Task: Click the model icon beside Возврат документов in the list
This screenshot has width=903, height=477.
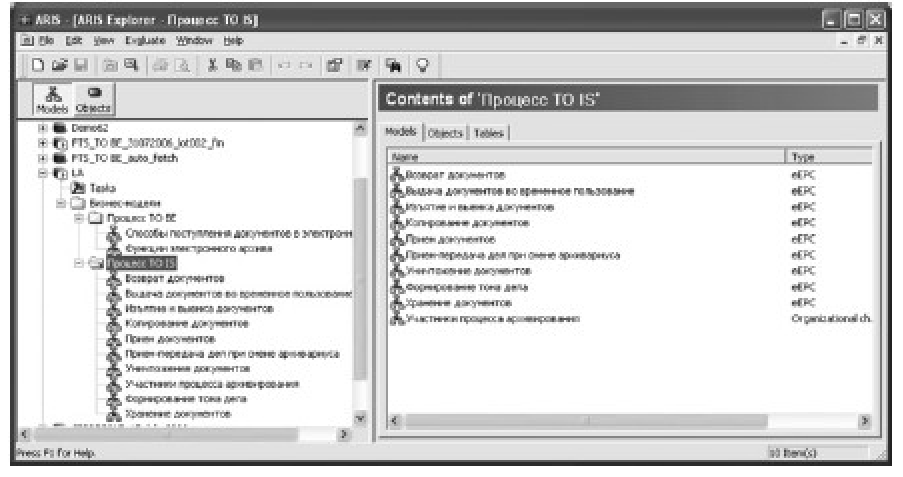Action: pyautogui.click(x=397, y=175)
